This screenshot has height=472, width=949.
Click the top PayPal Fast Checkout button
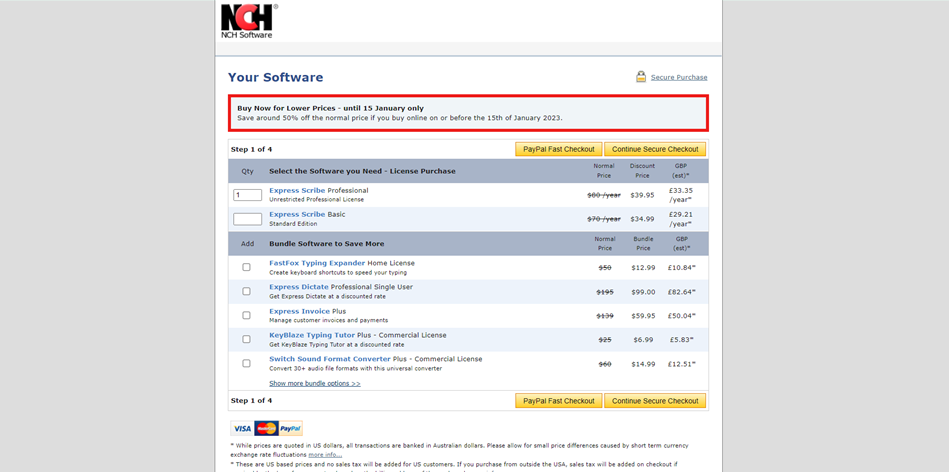point(558,149)
